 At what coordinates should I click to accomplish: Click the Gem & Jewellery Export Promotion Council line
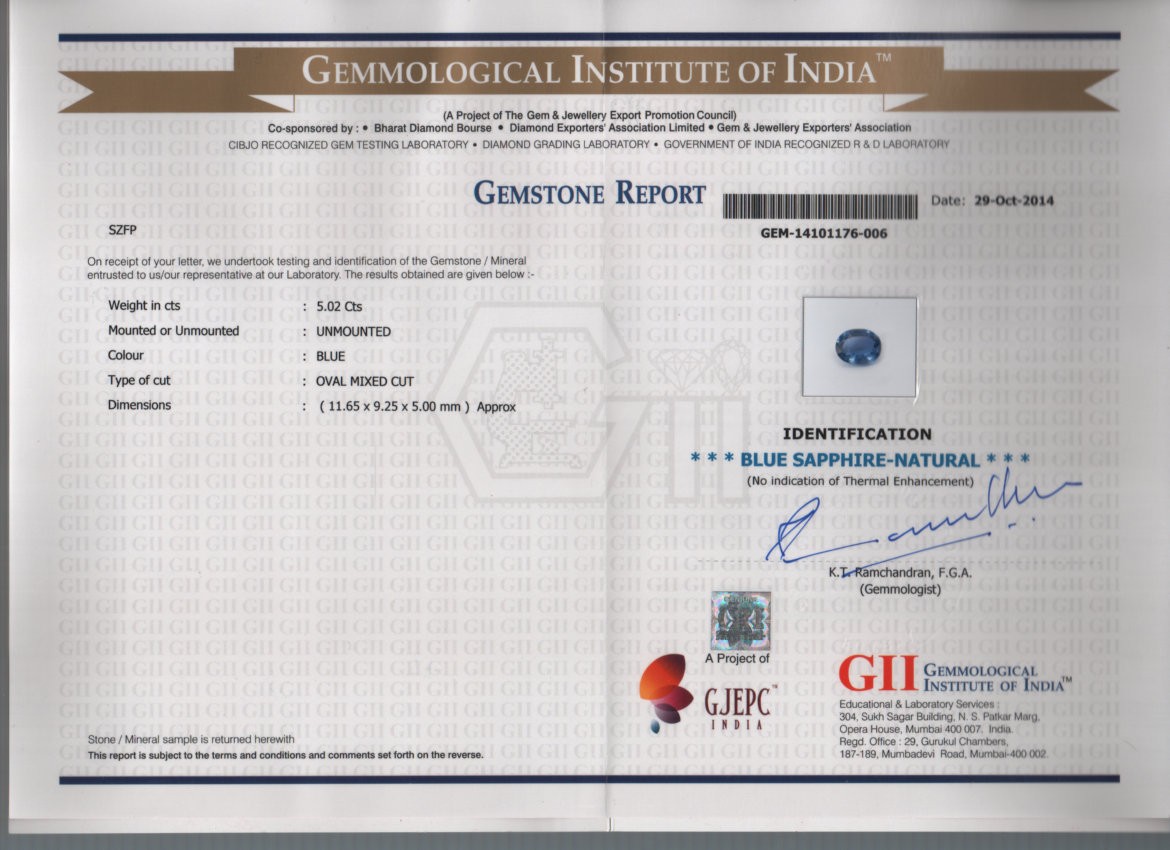[589, 115]
